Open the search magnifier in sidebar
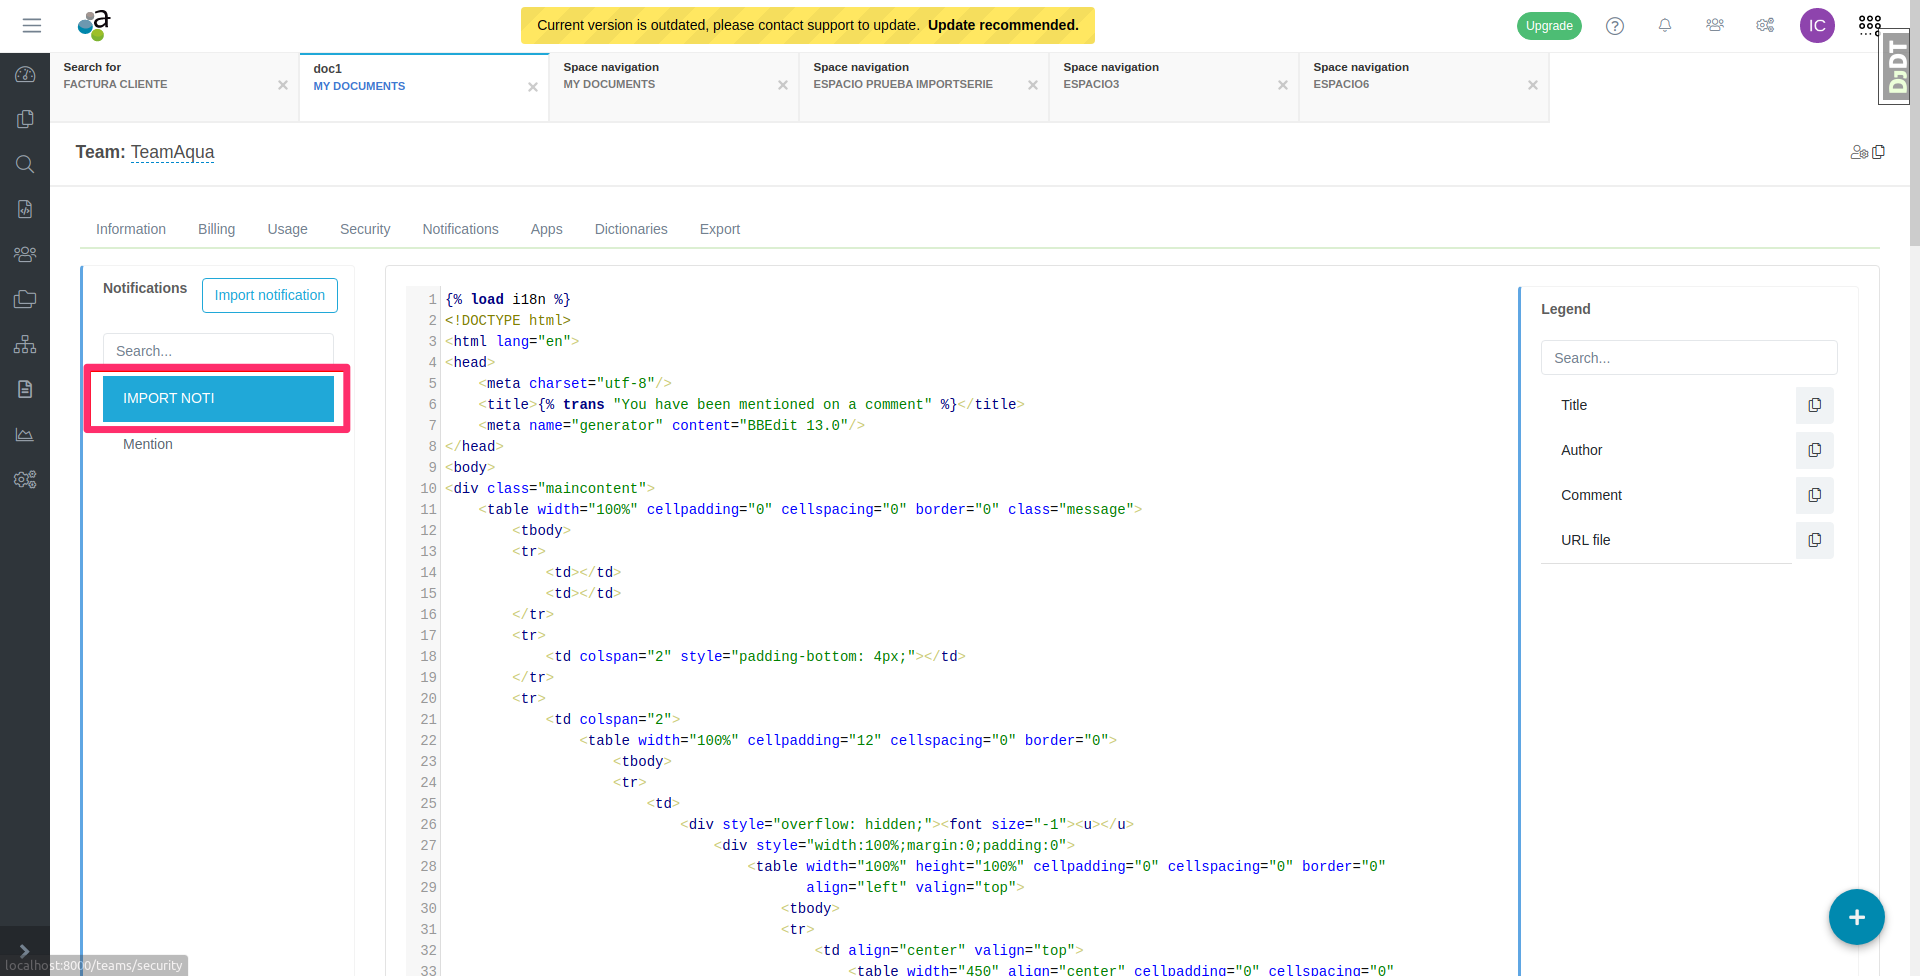The height and width of the screenshot is (976, 1920). click(x=25, y=164)
